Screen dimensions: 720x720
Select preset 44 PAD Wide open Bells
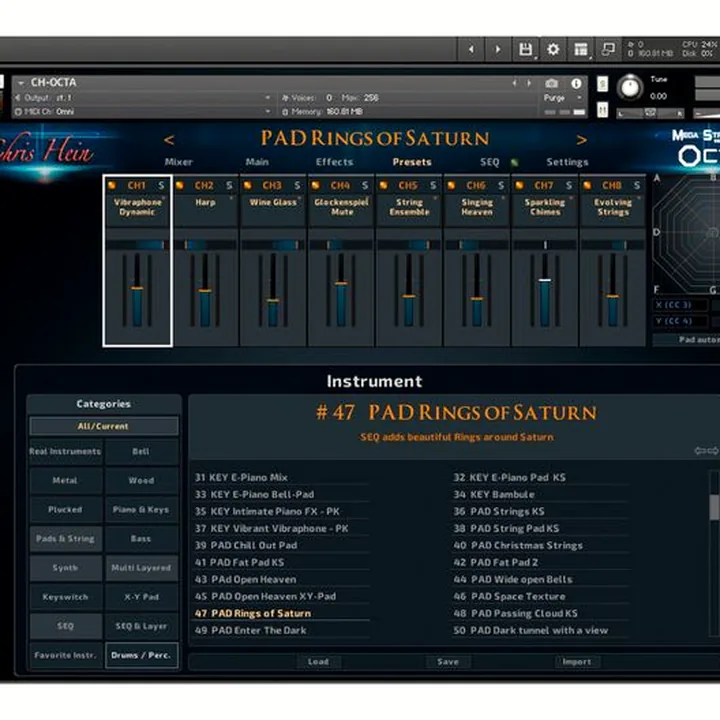[540, 579]
